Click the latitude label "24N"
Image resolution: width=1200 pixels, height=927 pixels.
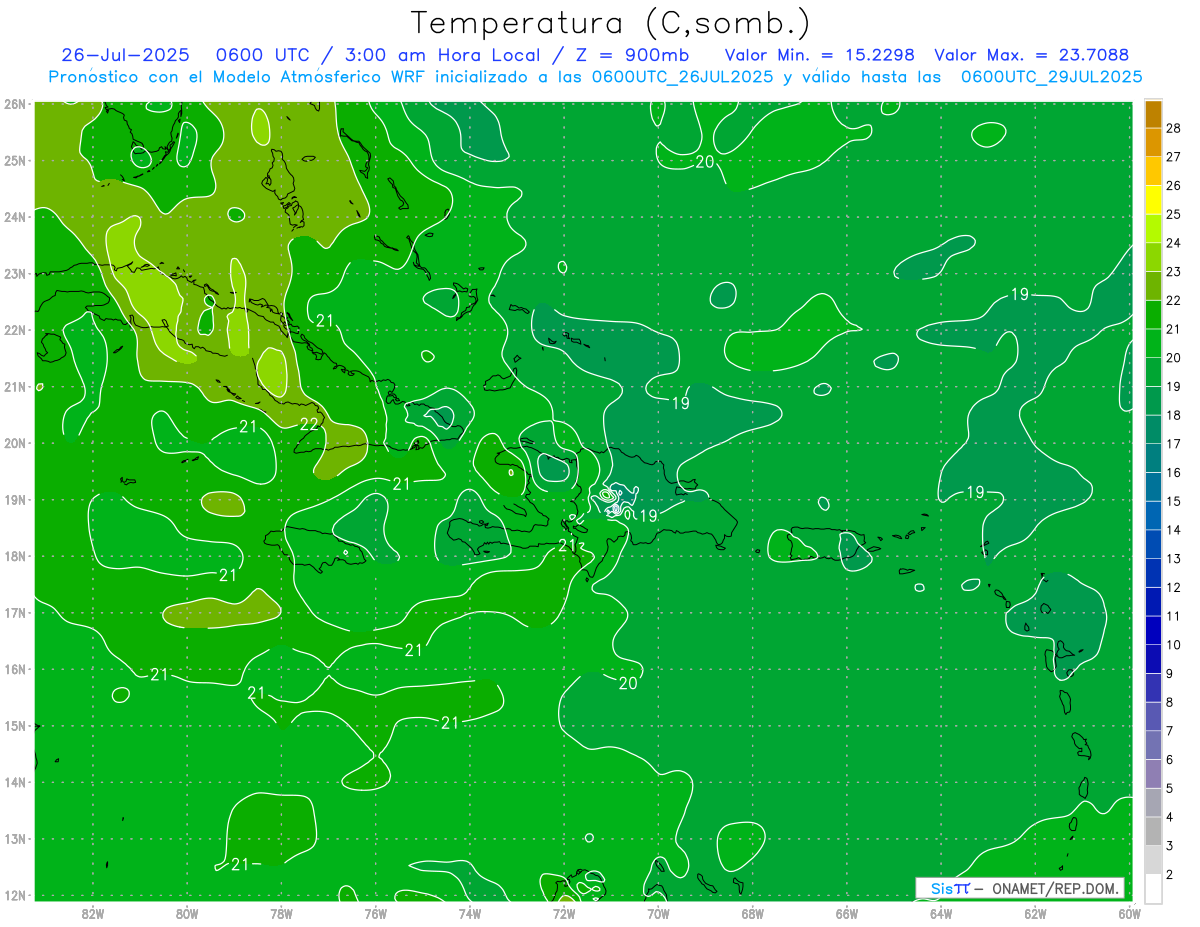[14, 217]
